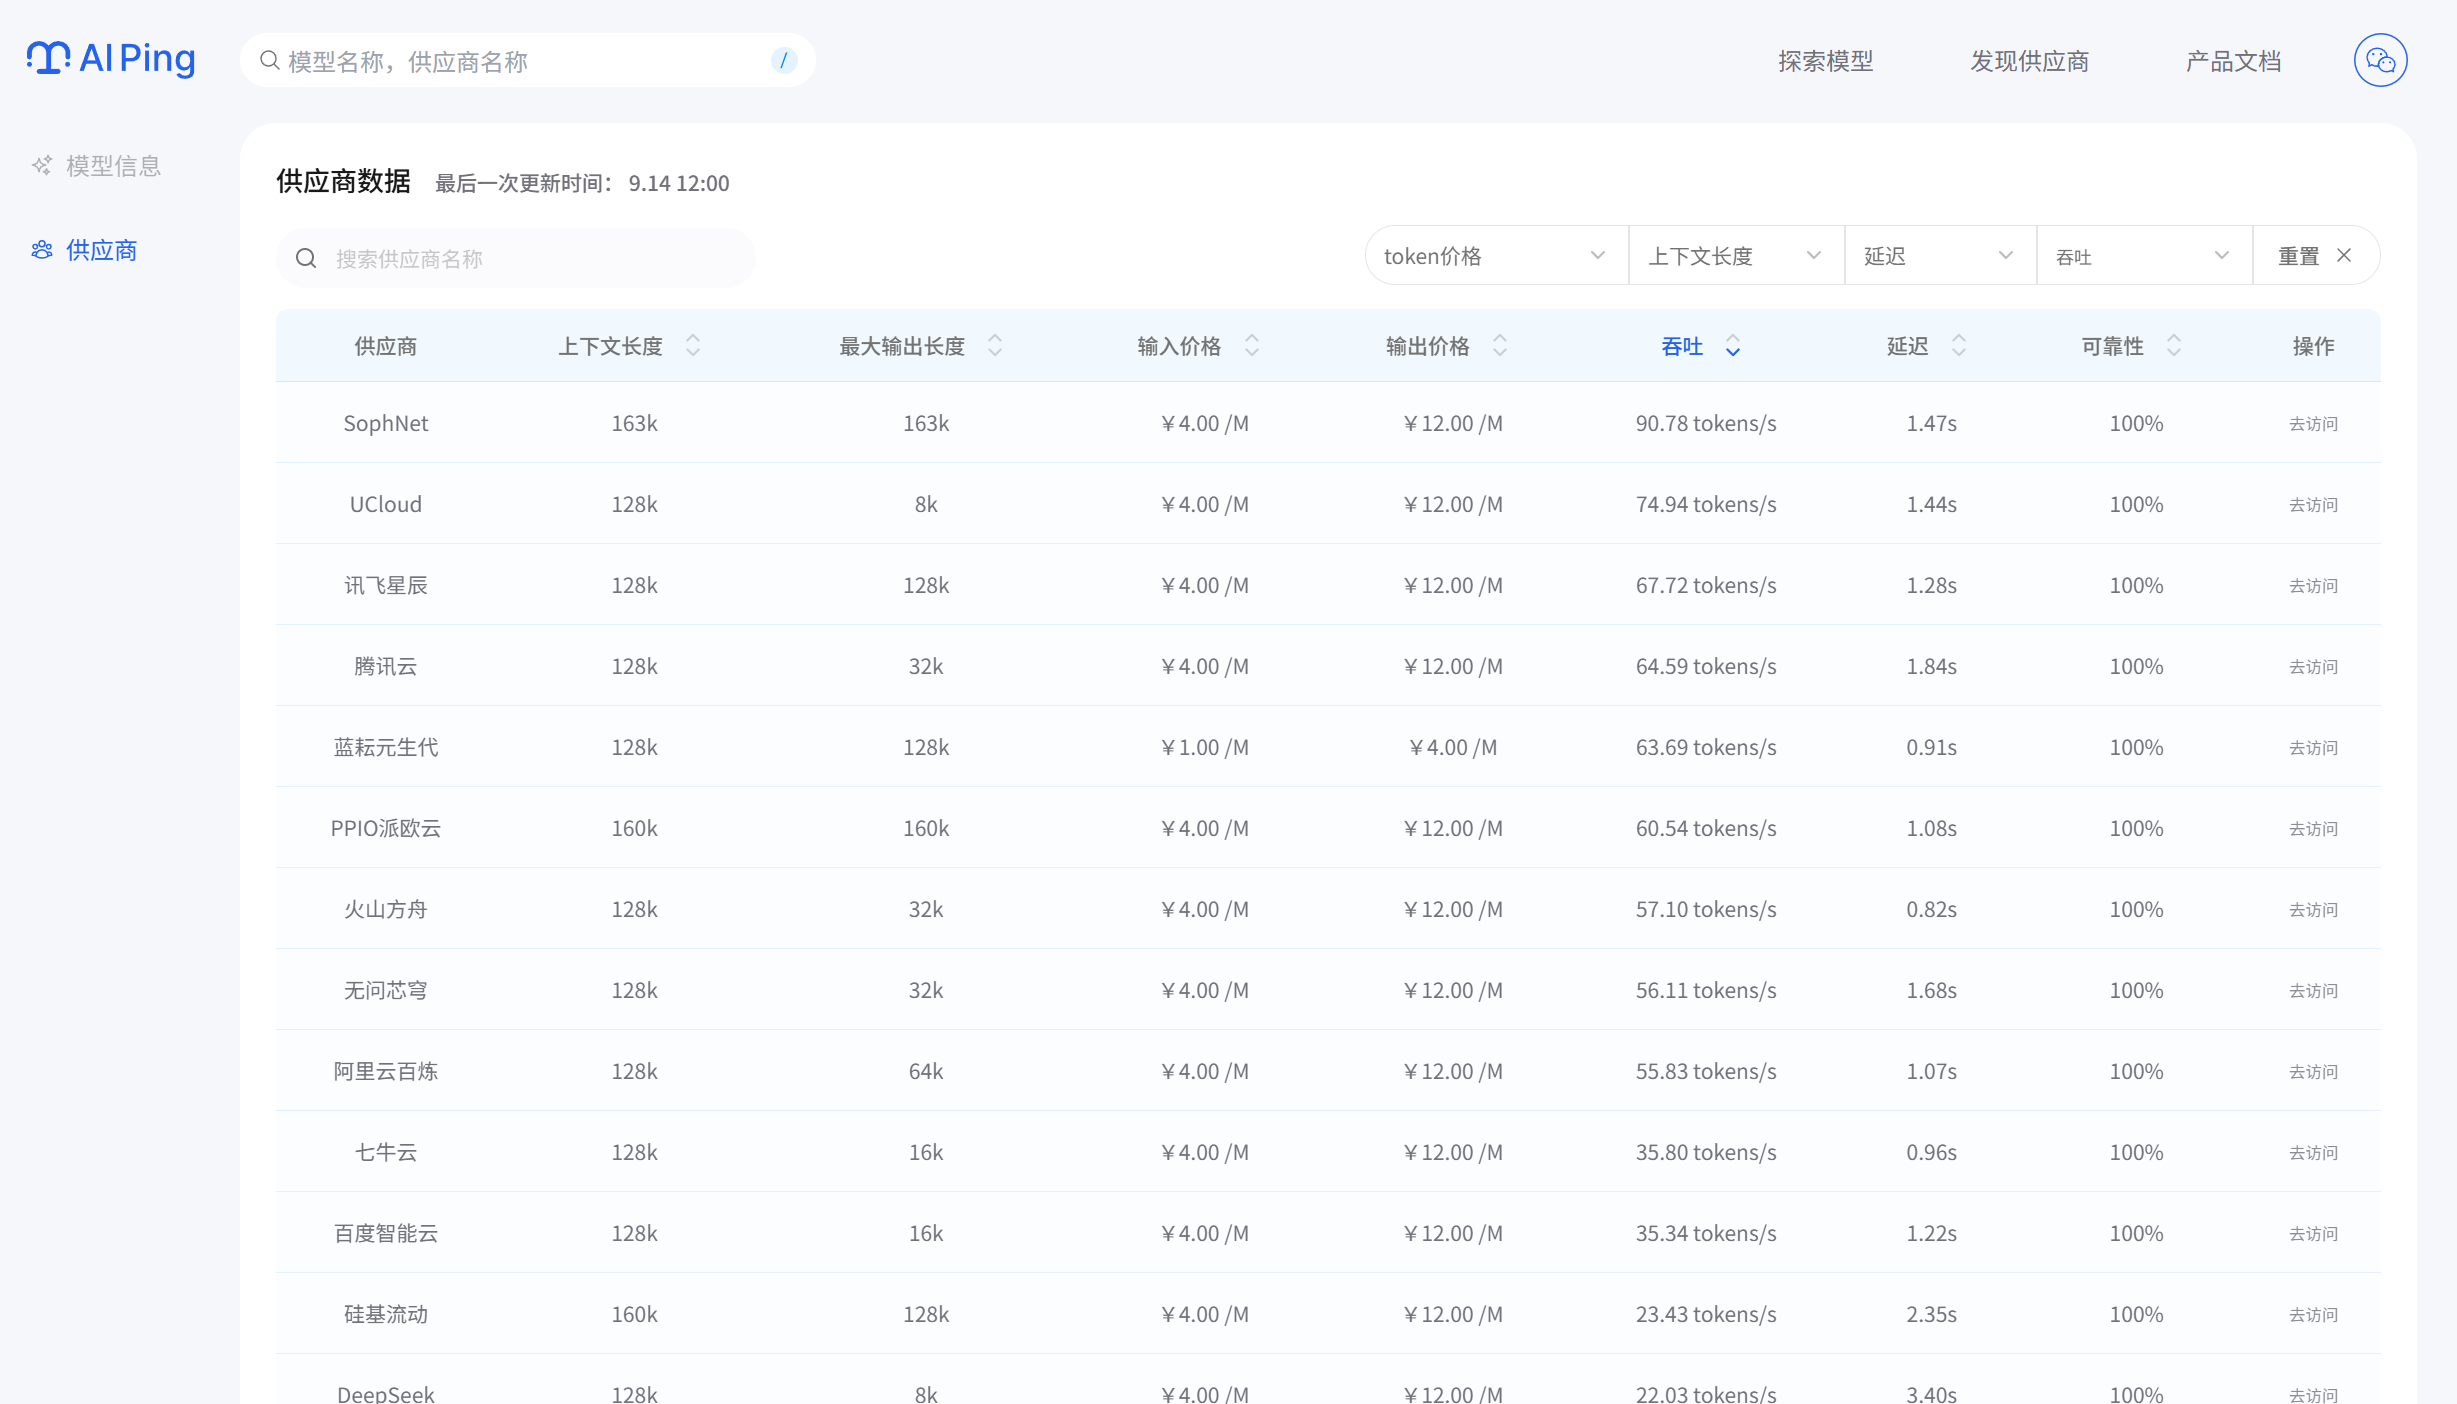Click the search icon in supplier search field

point(306,259)
